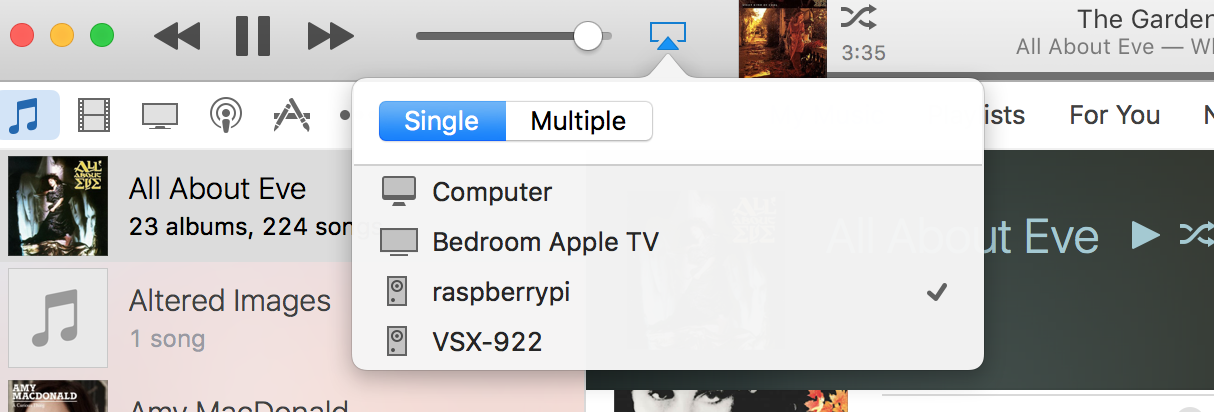The height and width of the screenshot is (412, 1214).
Task: Choose Bedroom Apple TV as output
Action: (x=668, y=242)
